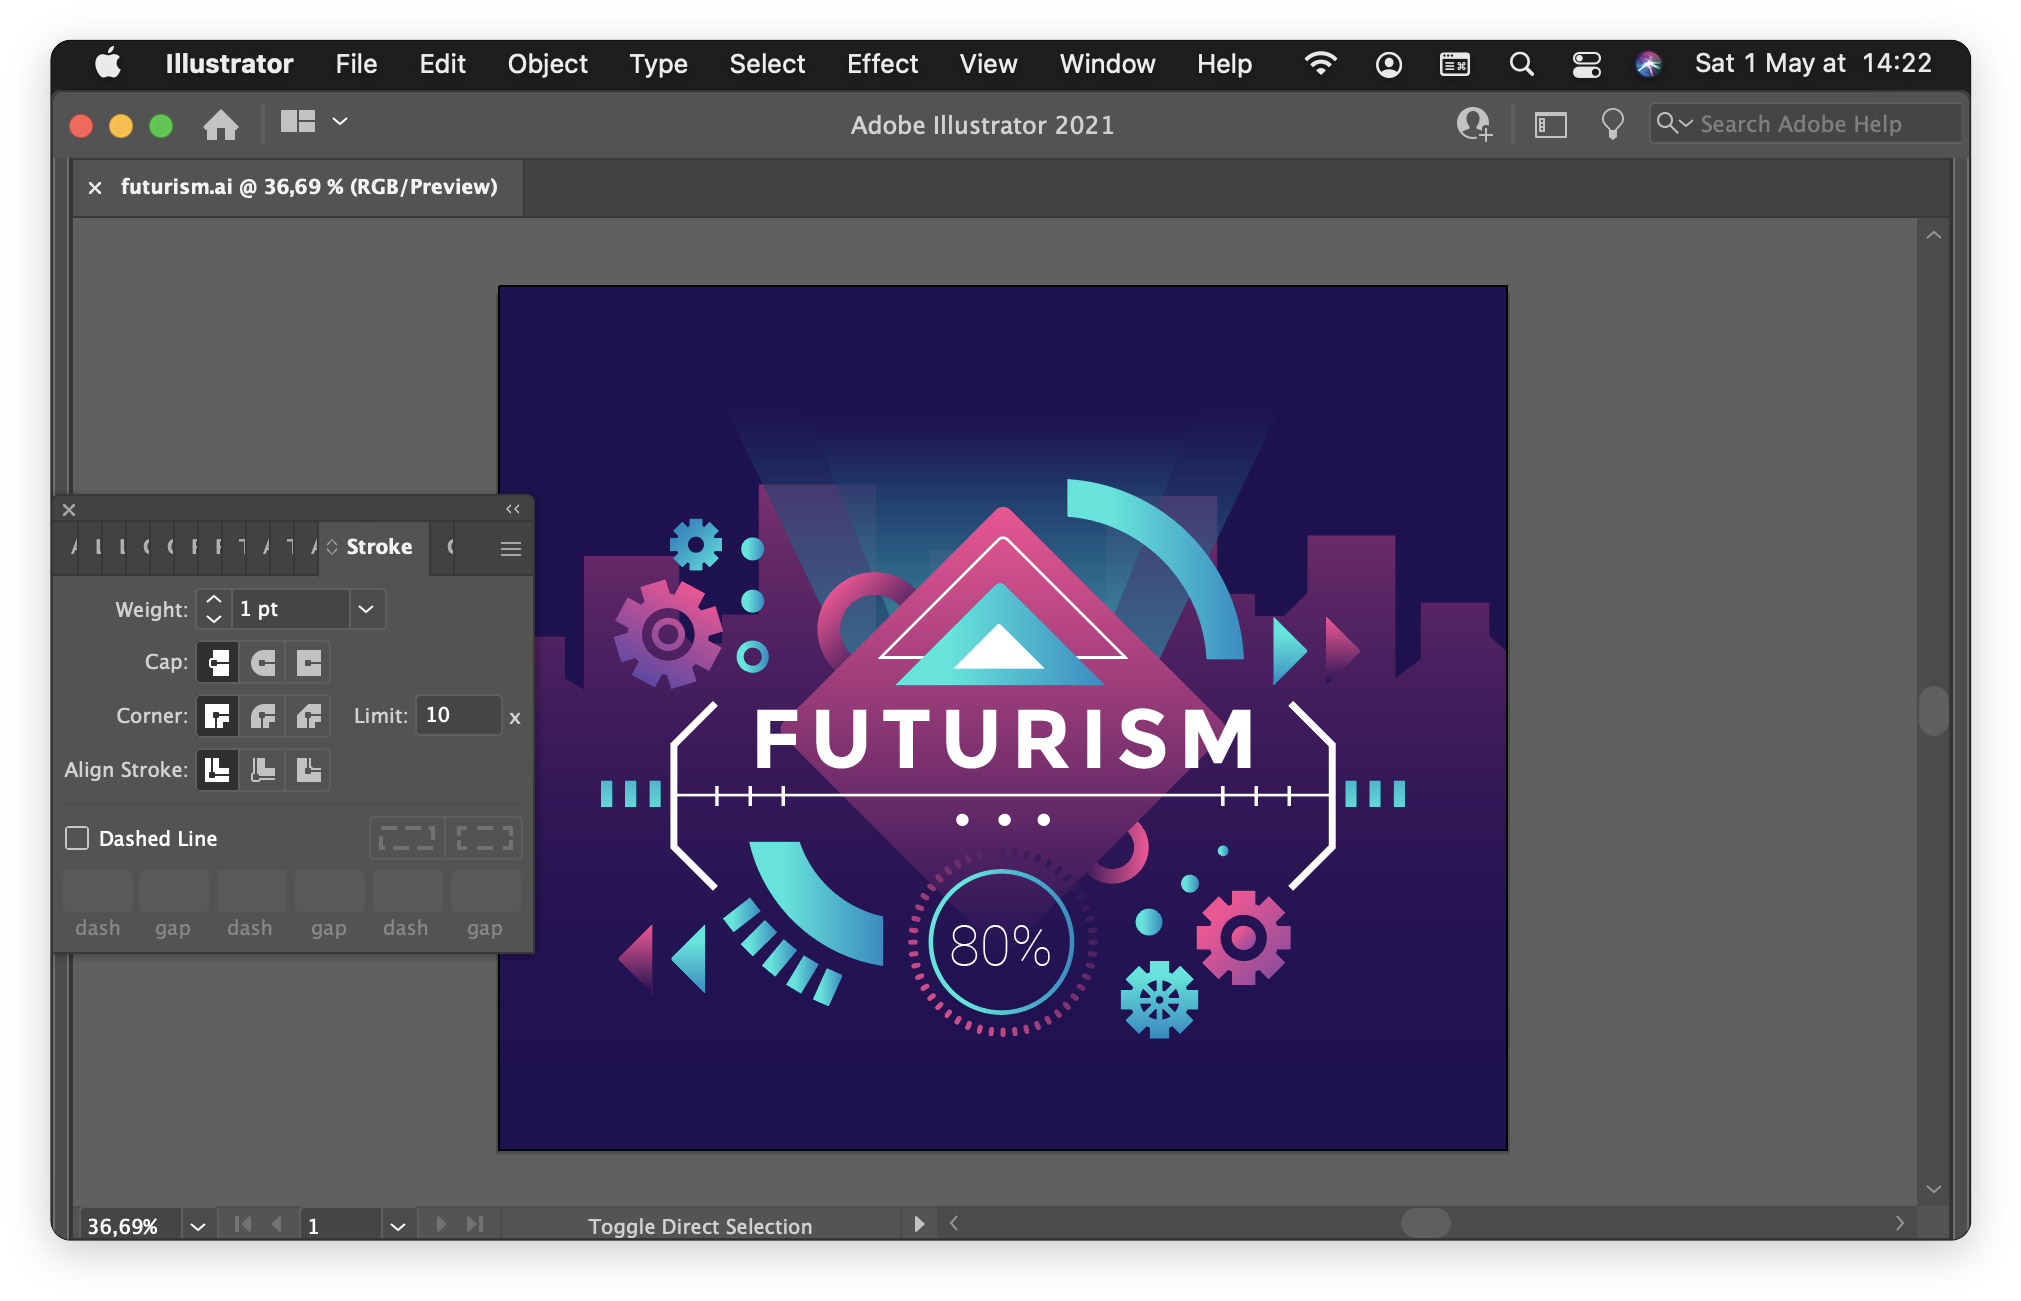Choose the Bevel Join corner option
Viewport: 2021px width, 1301px height.
coord(309,716)
